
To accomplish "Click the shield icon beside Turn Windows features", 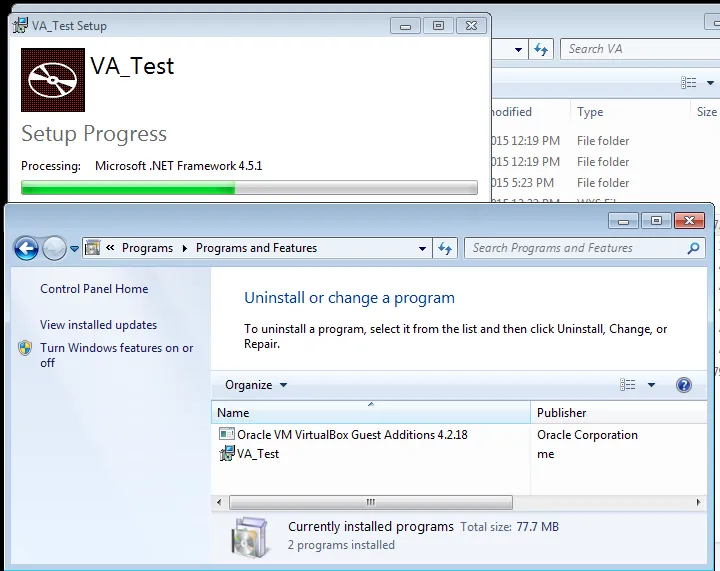I will pos(25,348).
